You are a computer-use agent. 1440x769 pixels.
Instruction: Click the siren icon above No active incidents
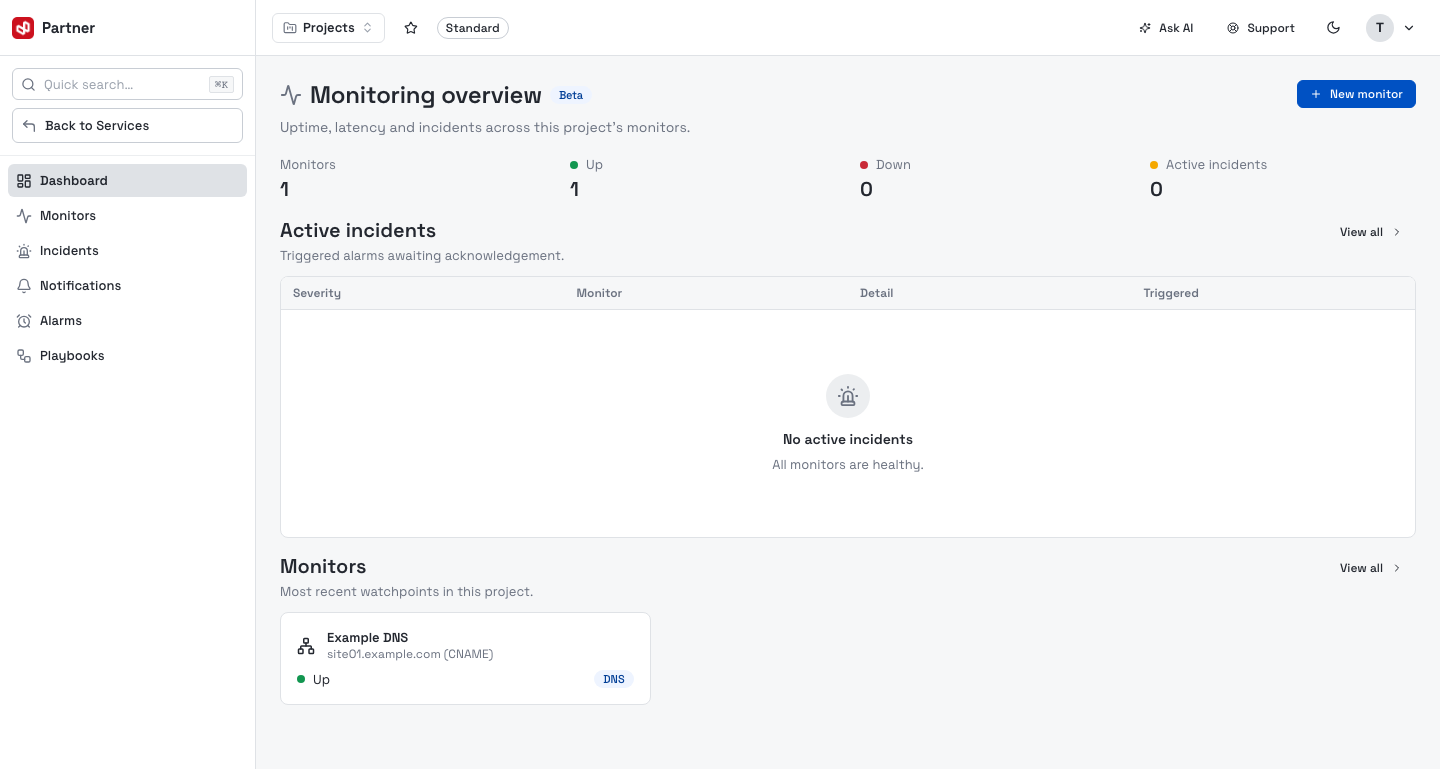(848, 397)
